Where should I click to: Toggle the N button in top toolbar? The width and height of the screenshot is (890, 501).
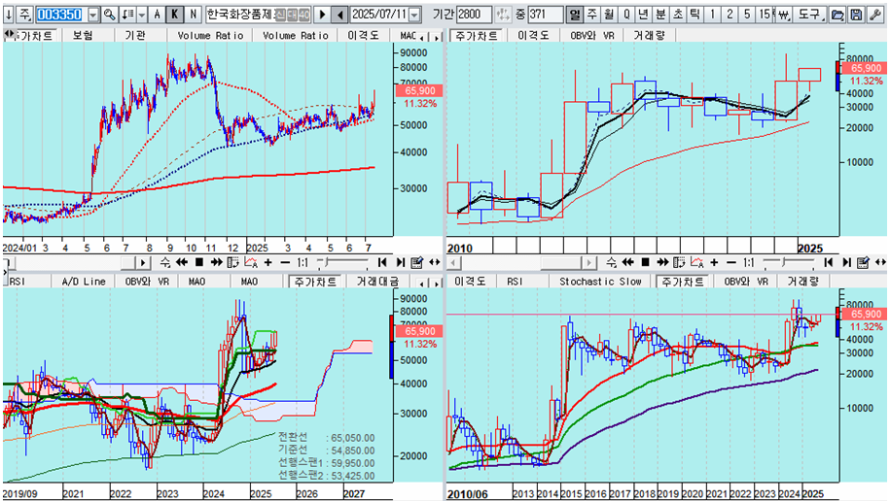click(x=194, y=14)
